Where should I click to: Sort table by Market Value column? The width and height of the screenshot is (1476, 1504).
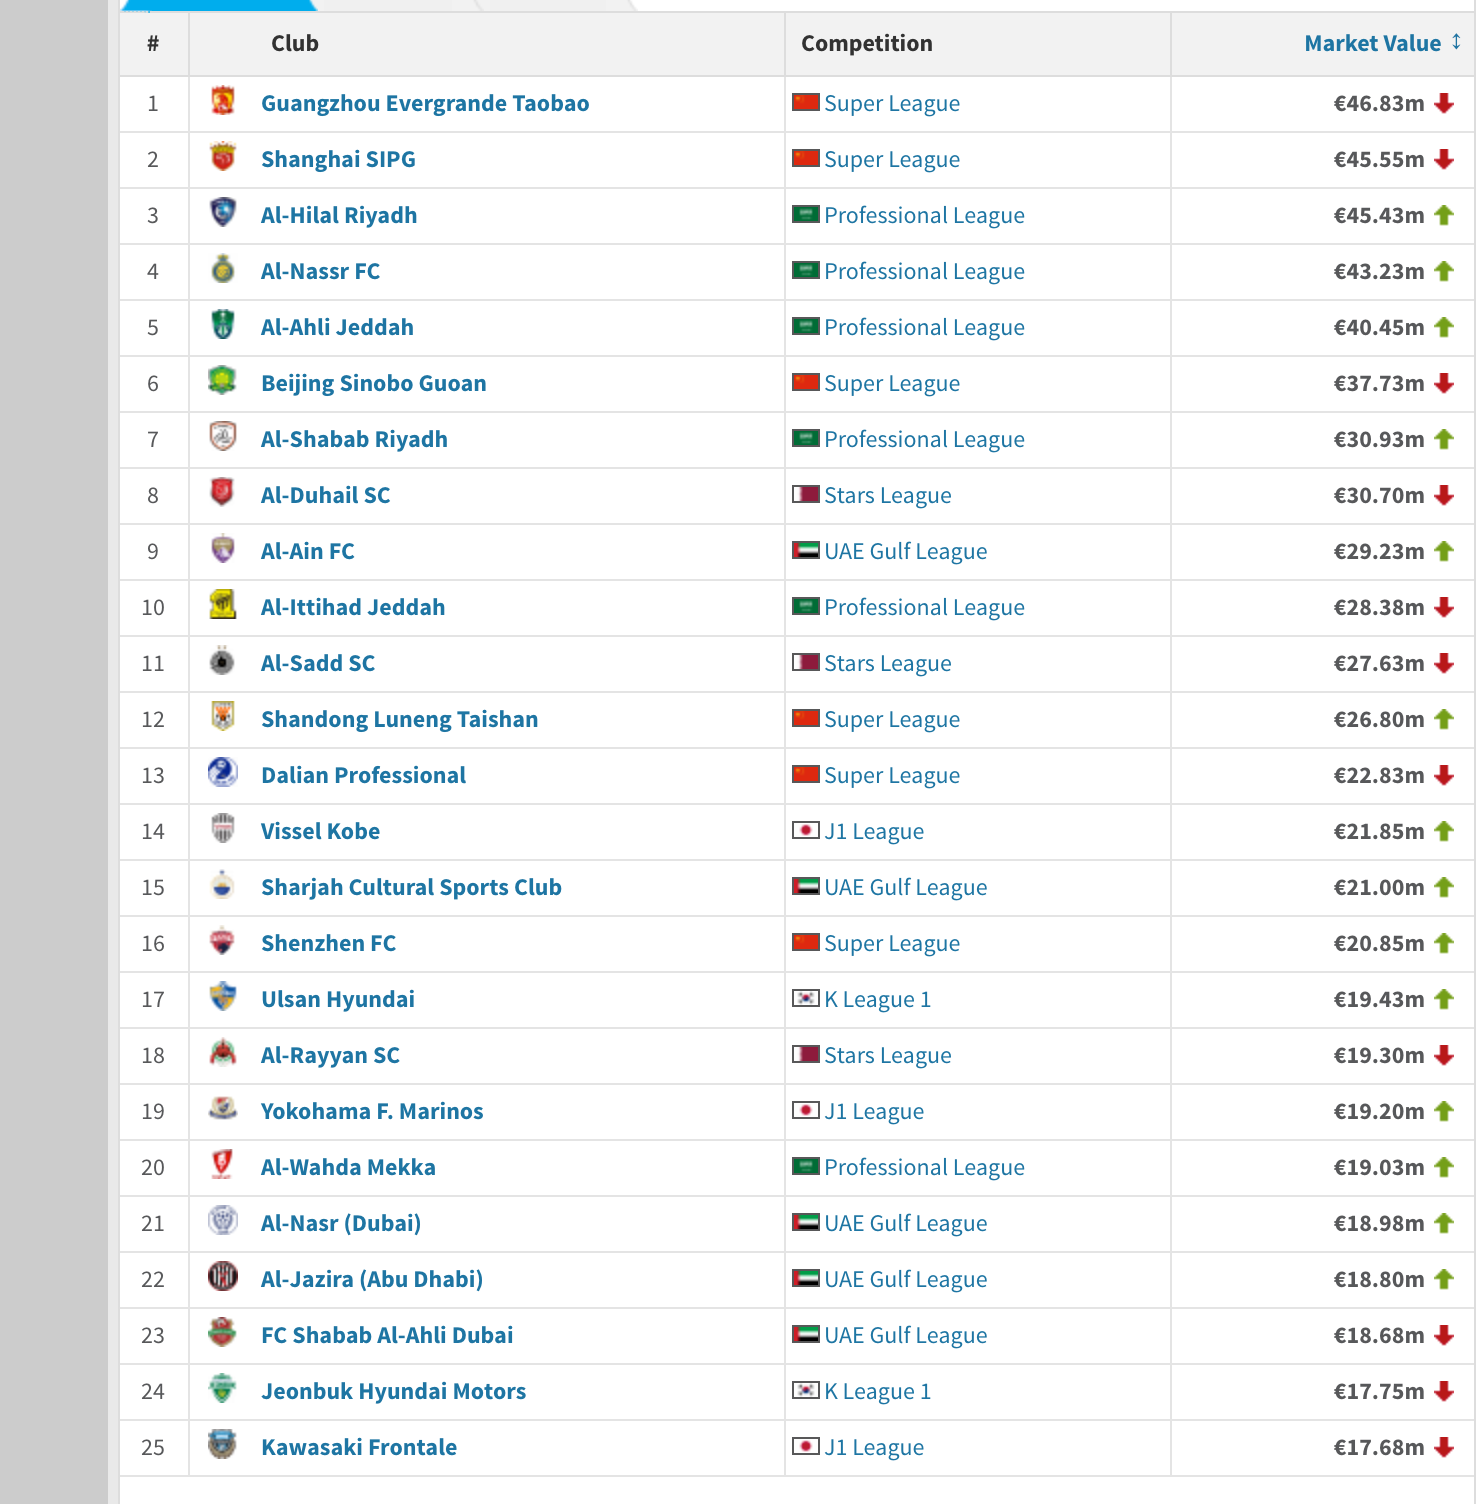[x=1372, y=43]
